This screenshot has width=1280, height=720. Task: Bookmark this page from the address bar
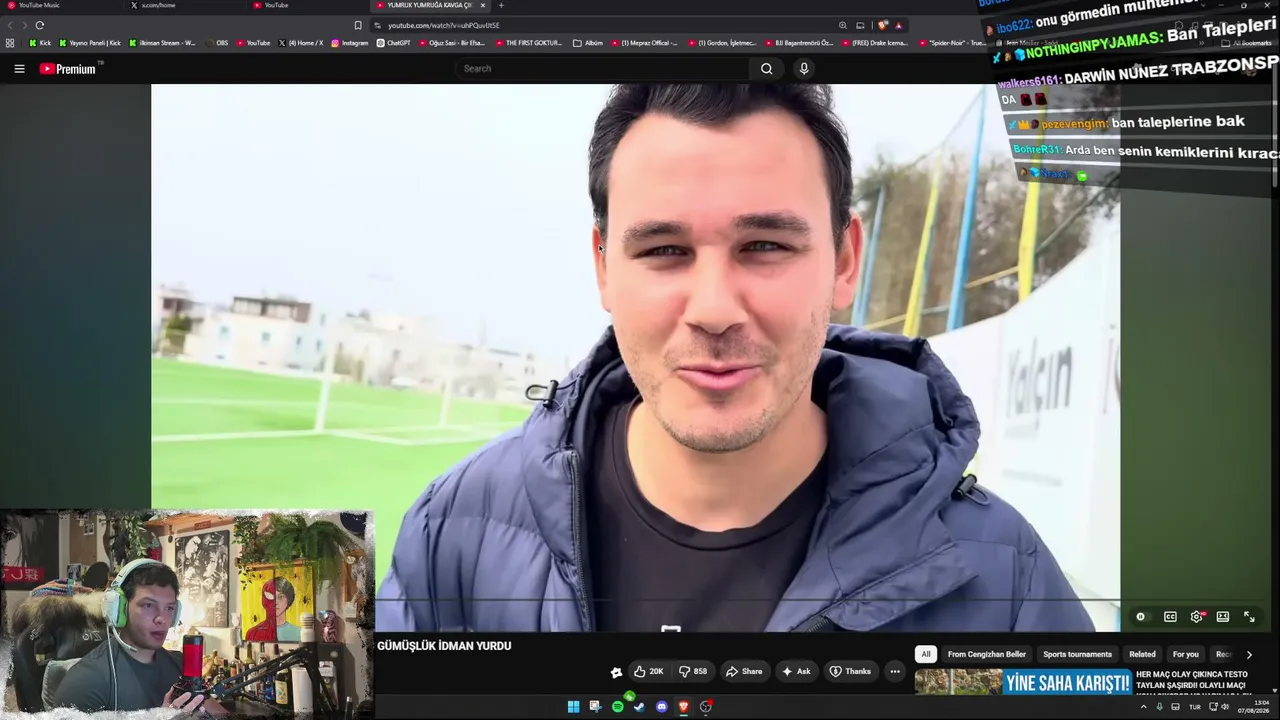click(x=358, y=25)
